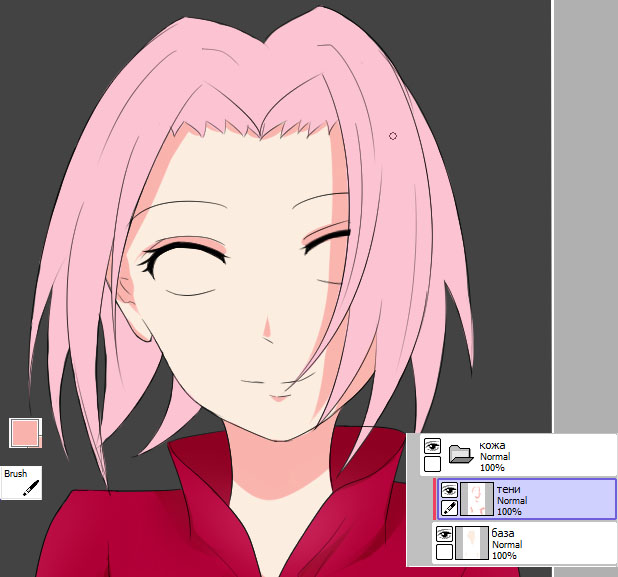
Task: Click the база layer name
Action: [503, 533]
